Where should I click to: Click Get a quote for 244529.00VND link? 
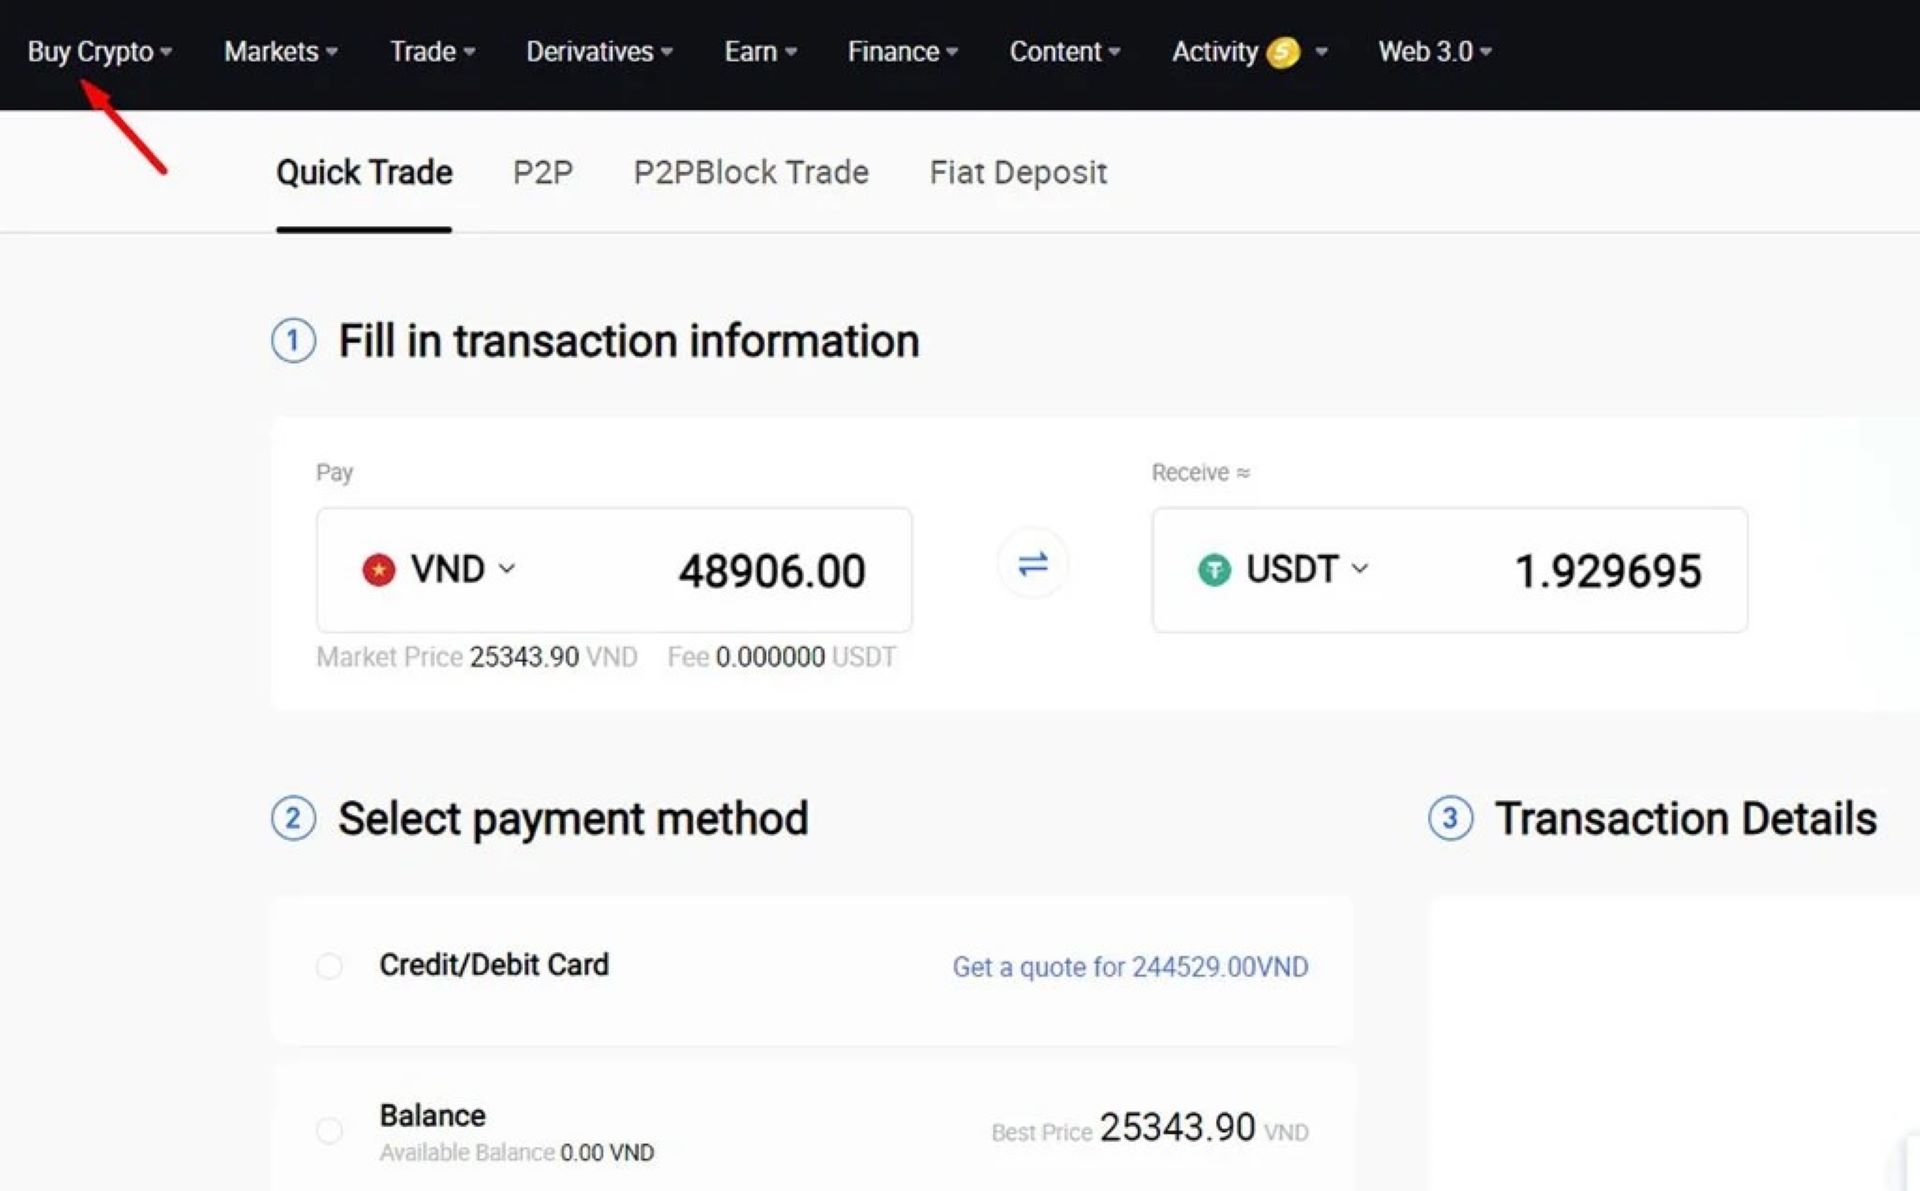tap(1130, 967)
